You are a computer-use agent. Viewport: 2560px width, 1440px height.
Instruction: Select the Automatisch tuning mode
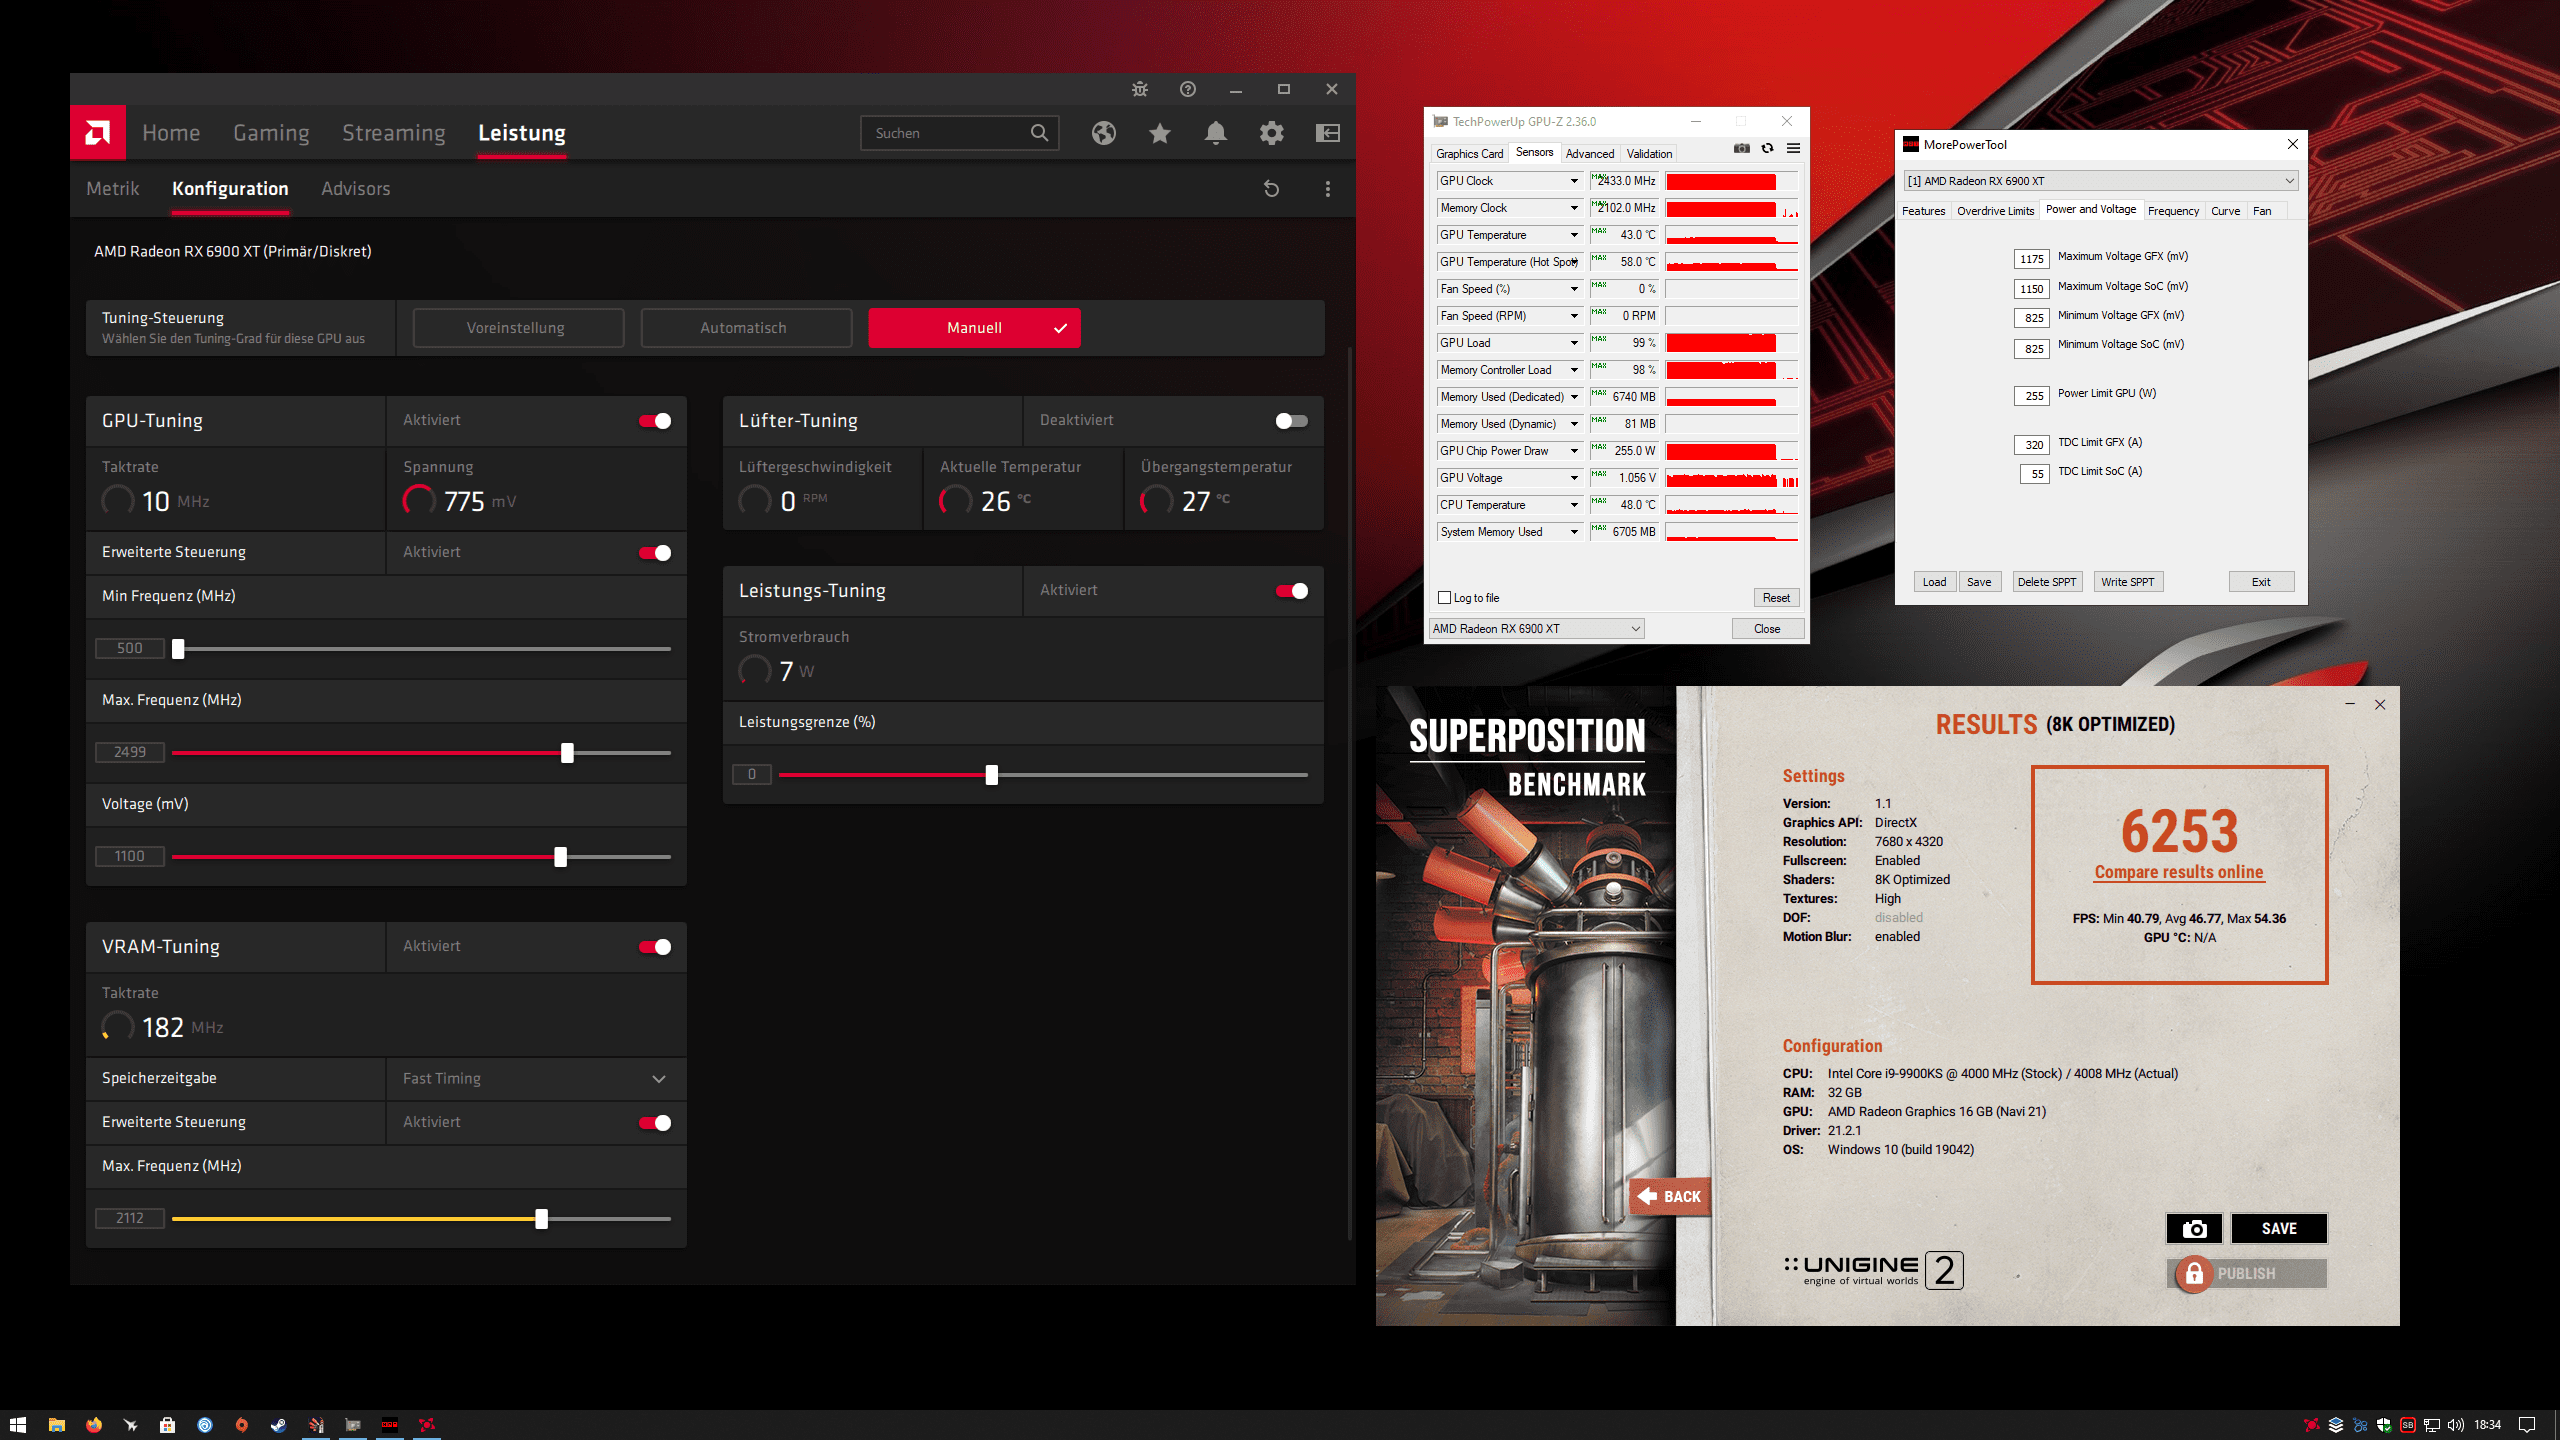coord(746,328)
